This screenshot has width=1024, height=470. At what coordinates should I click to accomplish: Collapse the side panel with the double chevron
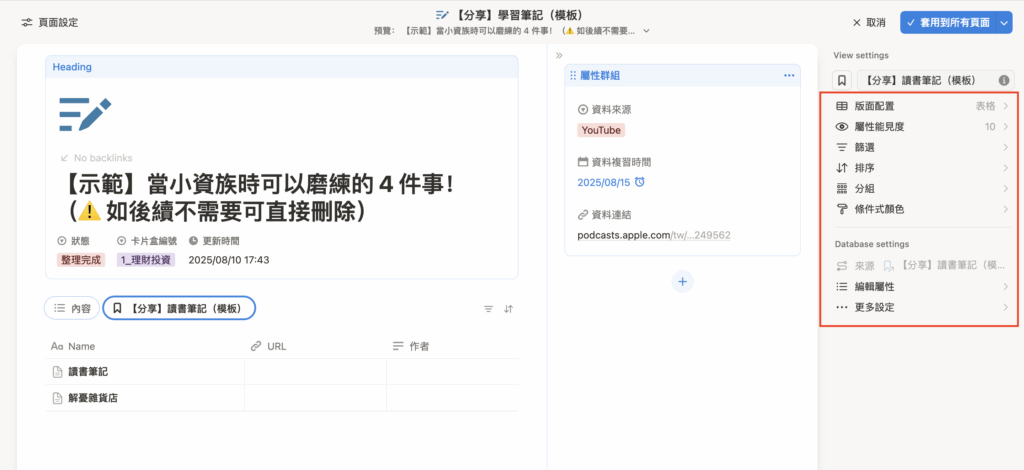point(560,56)
